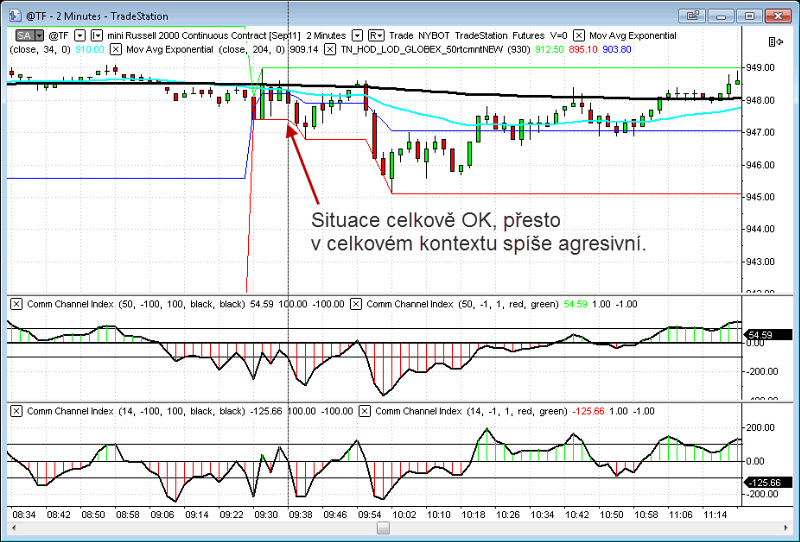Click the title bar button left of minimize
This screenshot has width=800, height=542.
tap(692, 16)
